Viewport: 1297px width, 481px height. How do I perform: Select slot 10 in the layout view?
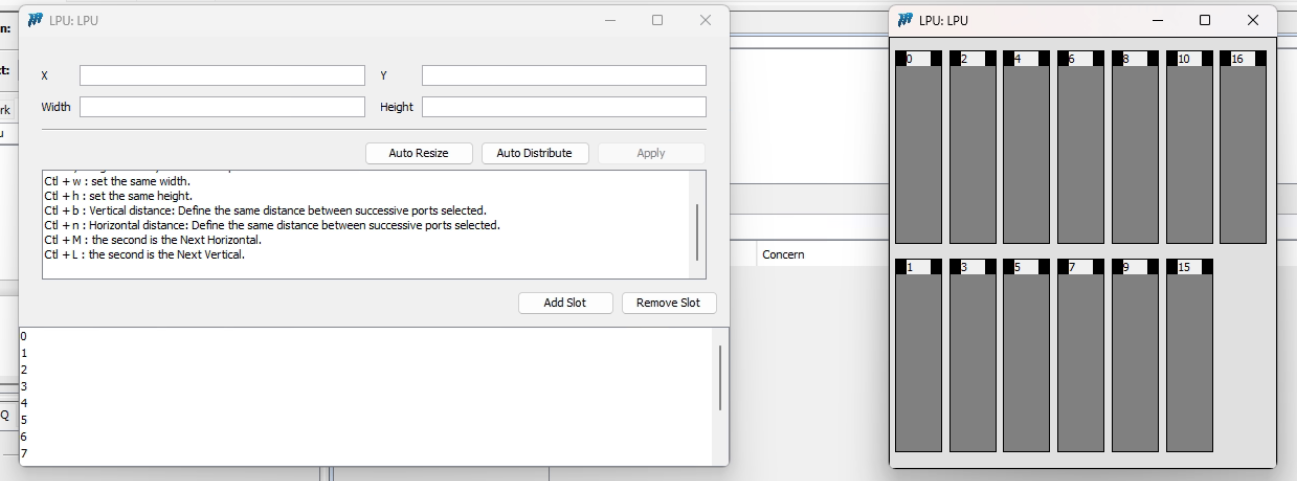(1189, 150)
